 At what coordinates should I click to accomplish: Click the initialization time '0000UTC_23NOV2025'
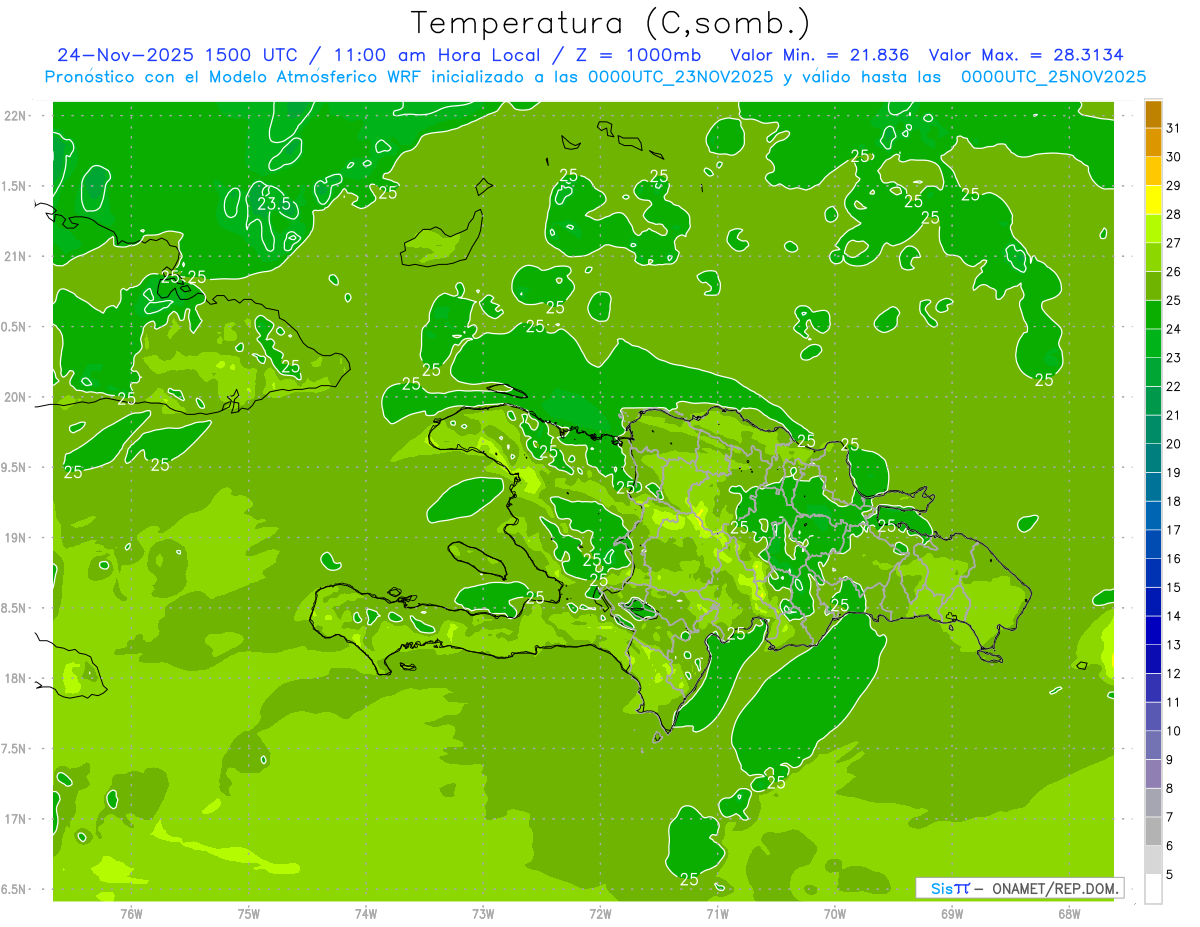680,76
